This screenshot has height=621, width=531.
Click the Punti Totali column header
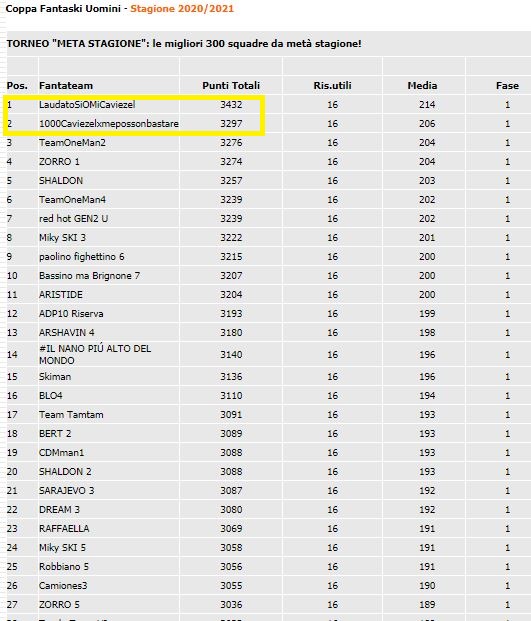[x=231, y=86]
